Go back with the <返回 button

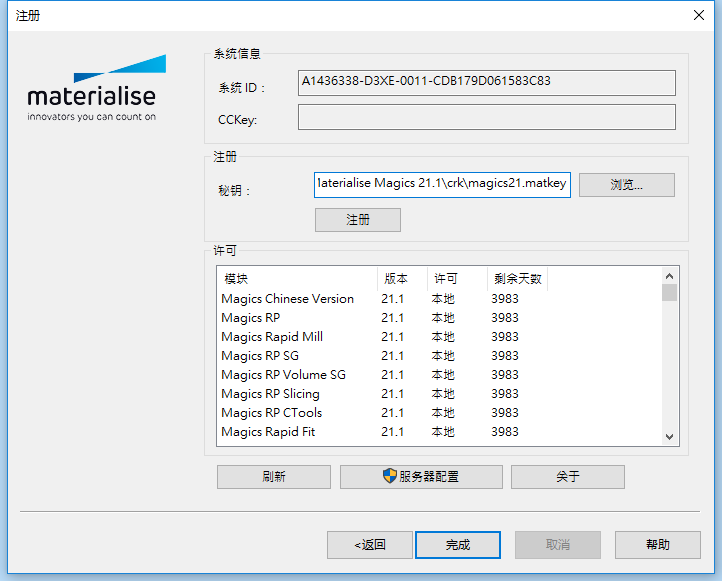tap(369, 545)
